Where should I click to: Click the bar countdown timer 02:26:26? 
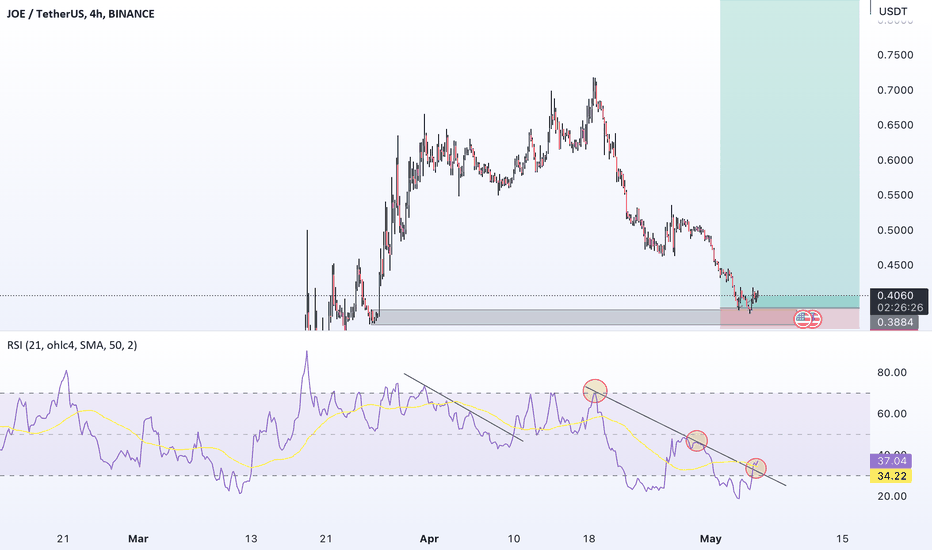pyautogui.click(x=899, y=307)
